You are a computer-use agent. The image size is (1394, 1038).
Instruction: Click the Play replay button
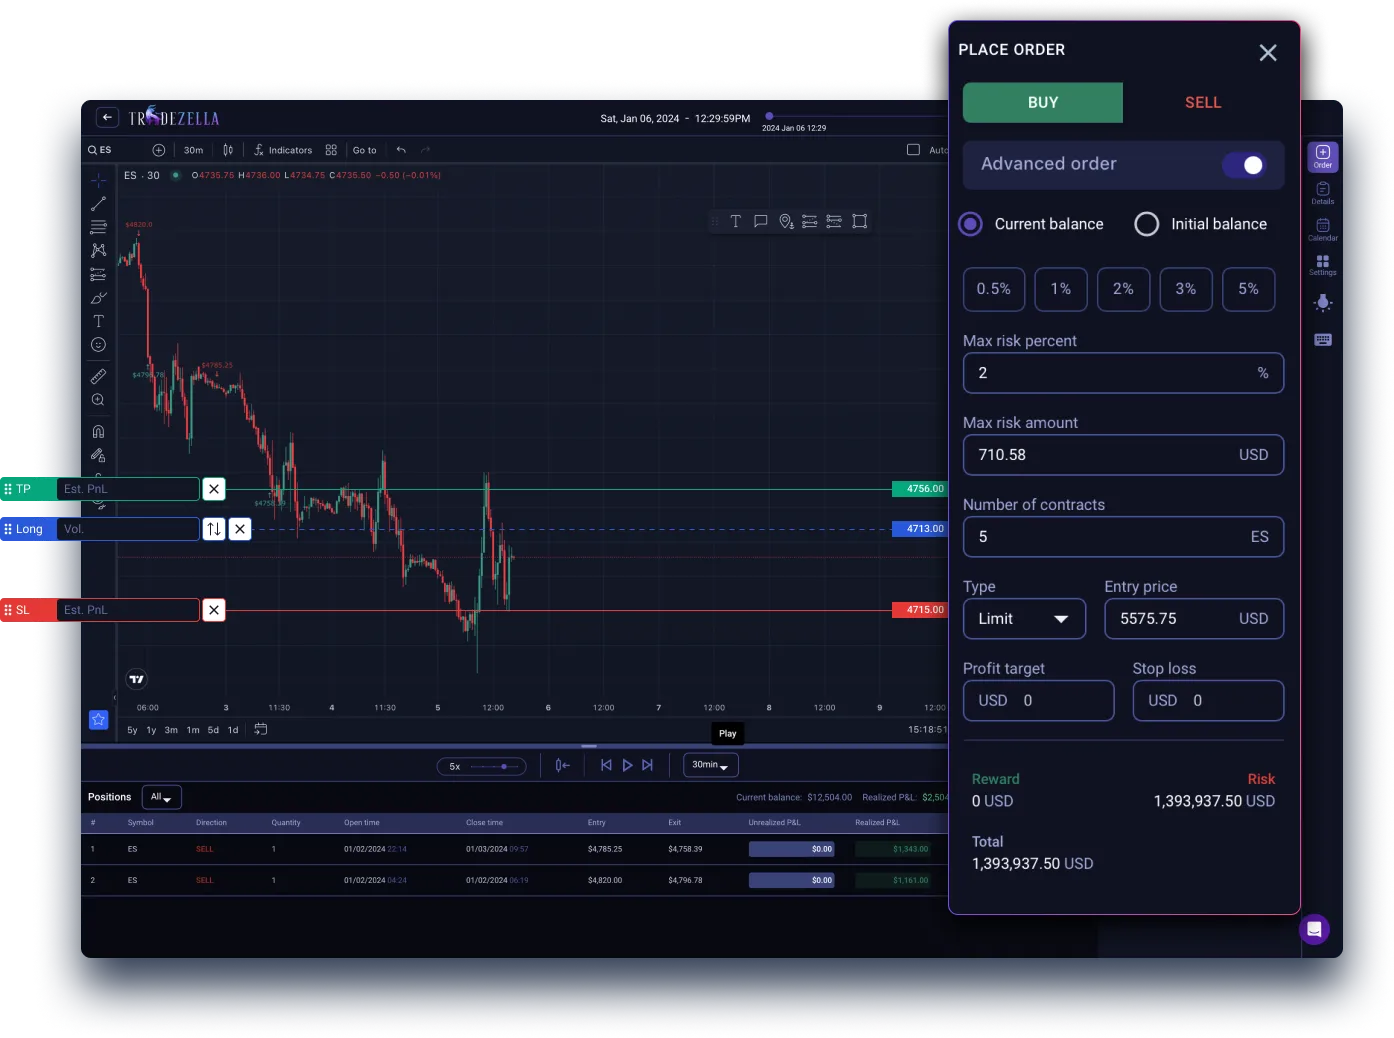[627, 765]
